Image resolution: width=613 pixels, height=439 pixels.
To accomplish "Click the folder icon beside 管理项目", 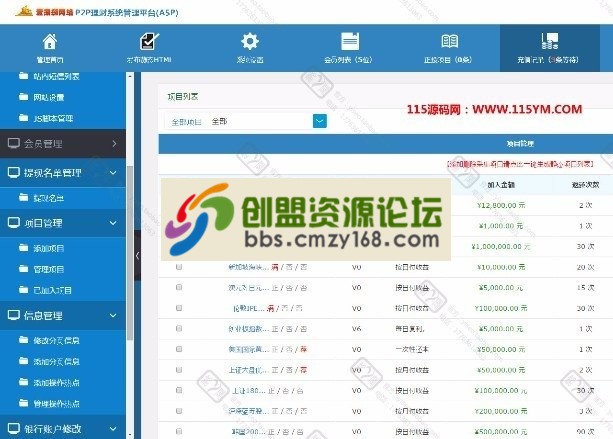I will pyautogui.click(x=23, y=269).
